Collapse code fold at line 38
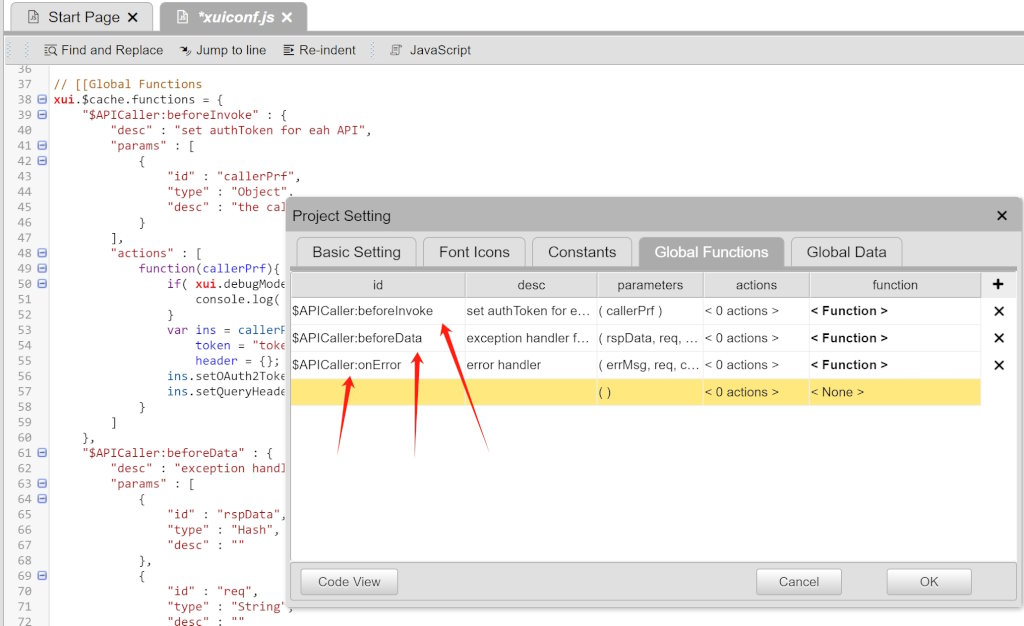 coord(42,100)
